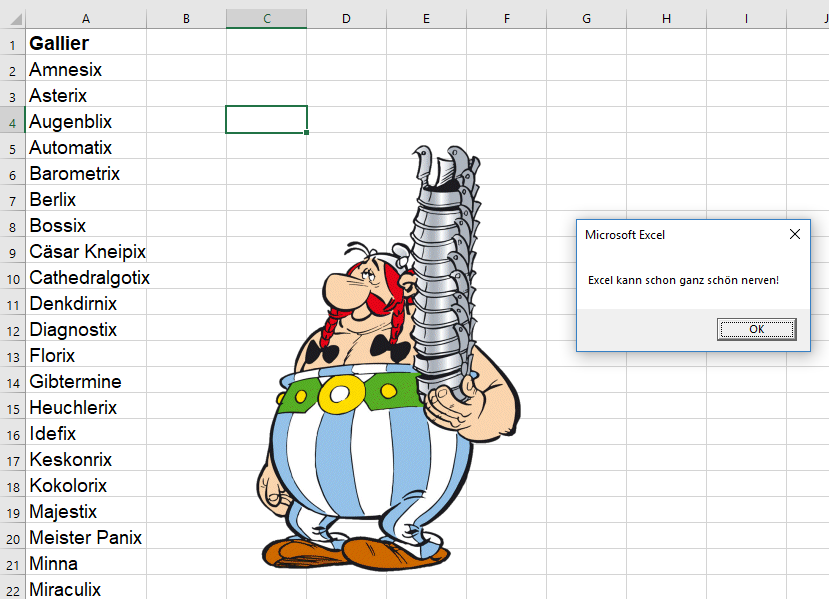Image resolution: width=829 pixels, height=599 pixels.
Task: Click the dialog message text about Excel
Action: (683, 280)
